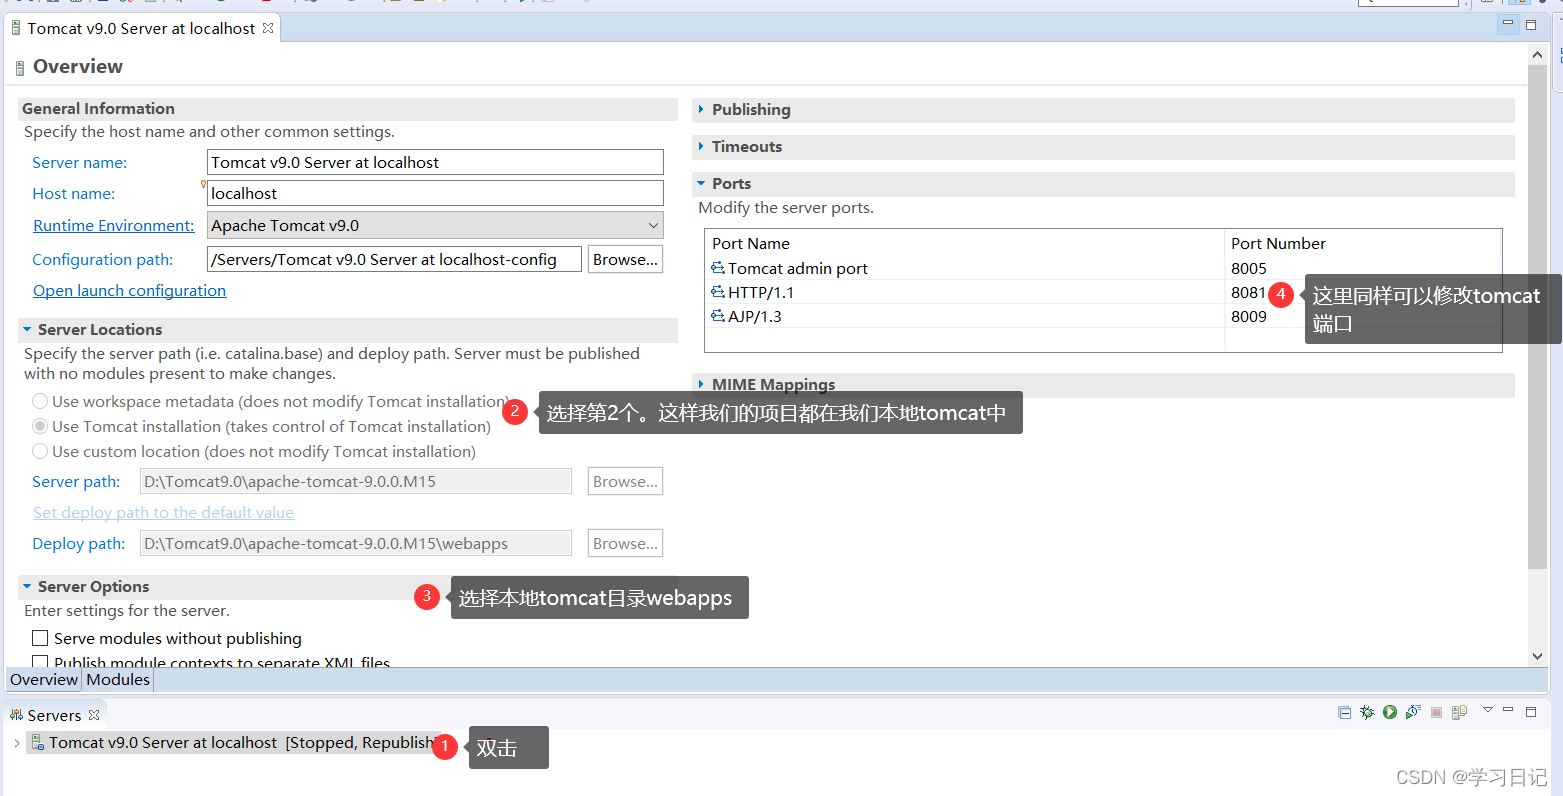Click Deploy path text field
The height and width of the screenshot is (796, 1563).
pos(355,543)
